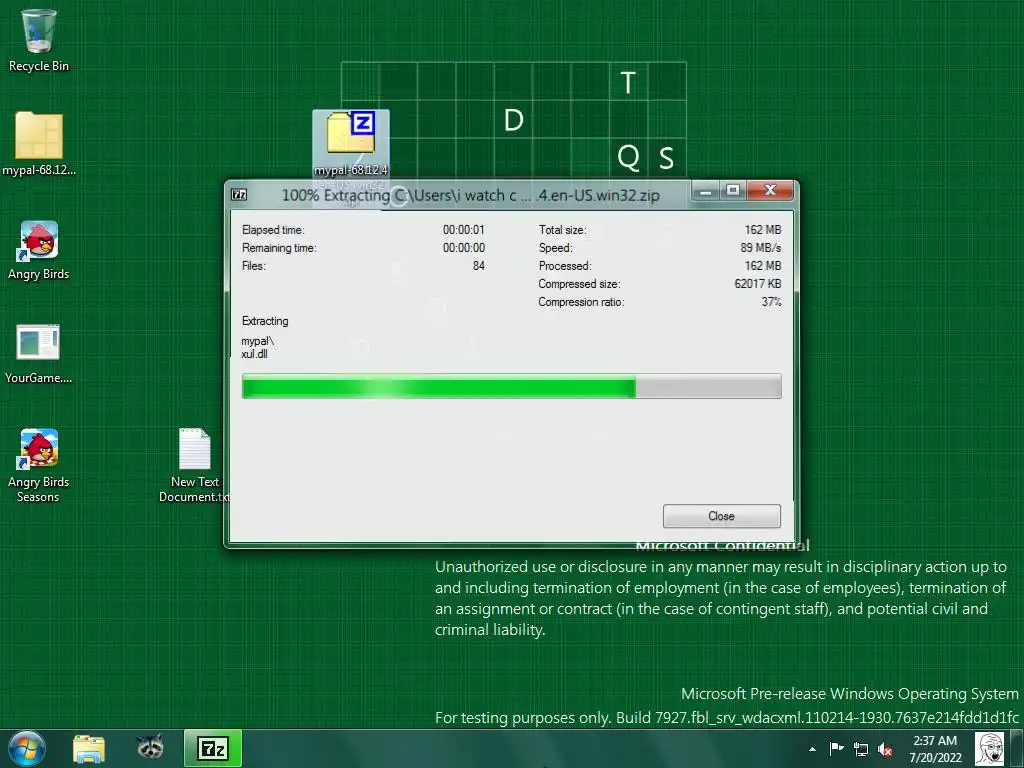Click the Compressed size value 62017 KB
Screen dimensions: 1024x768
(x=758, y=283)
